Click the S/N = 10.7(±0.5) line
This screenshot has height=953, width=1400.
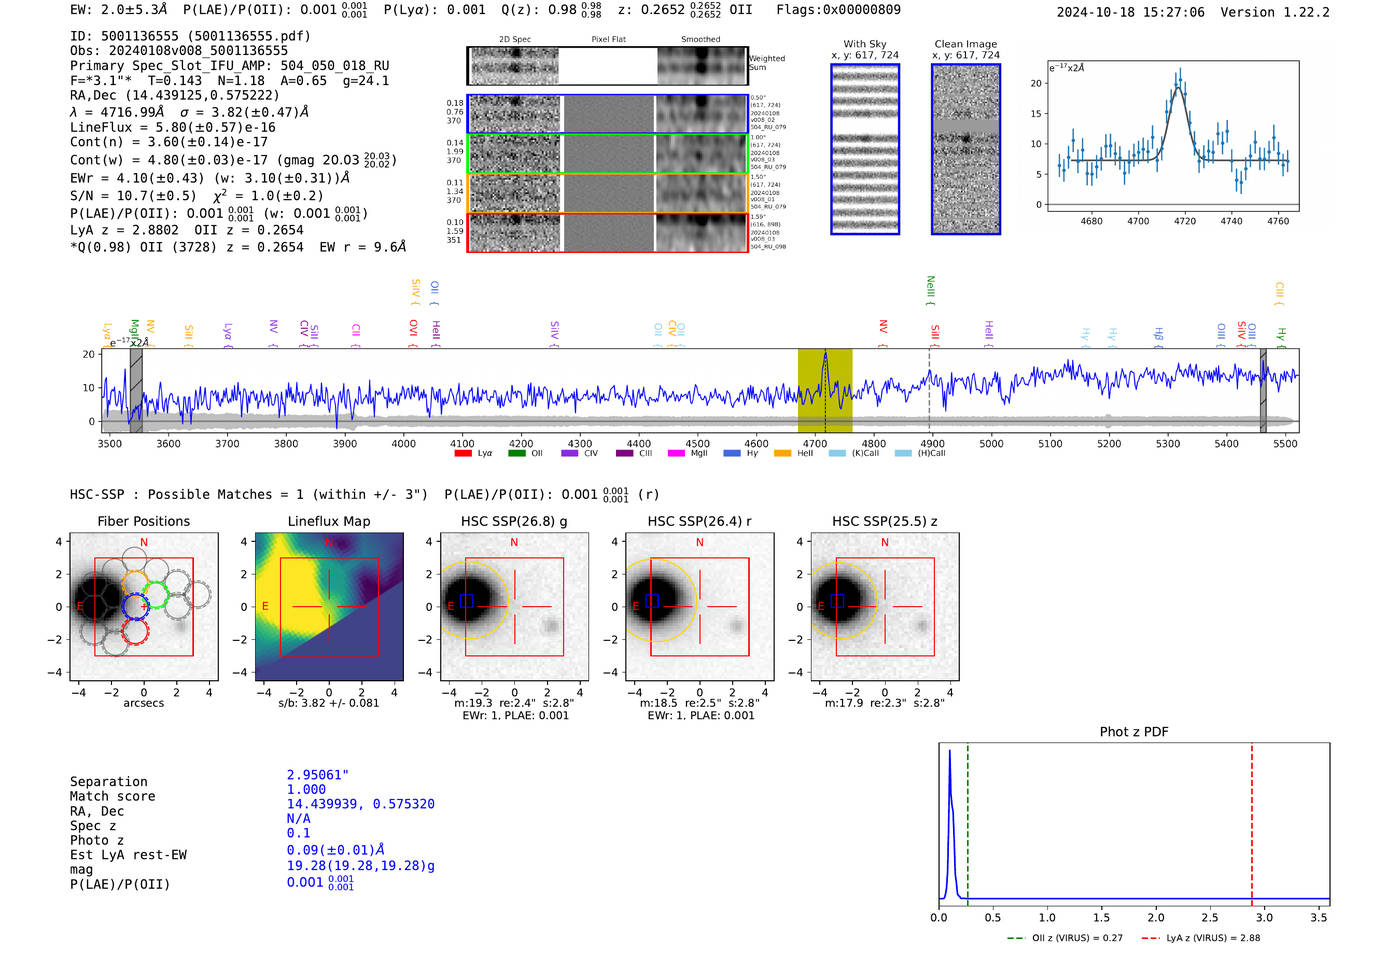click(x=196, y=196)
